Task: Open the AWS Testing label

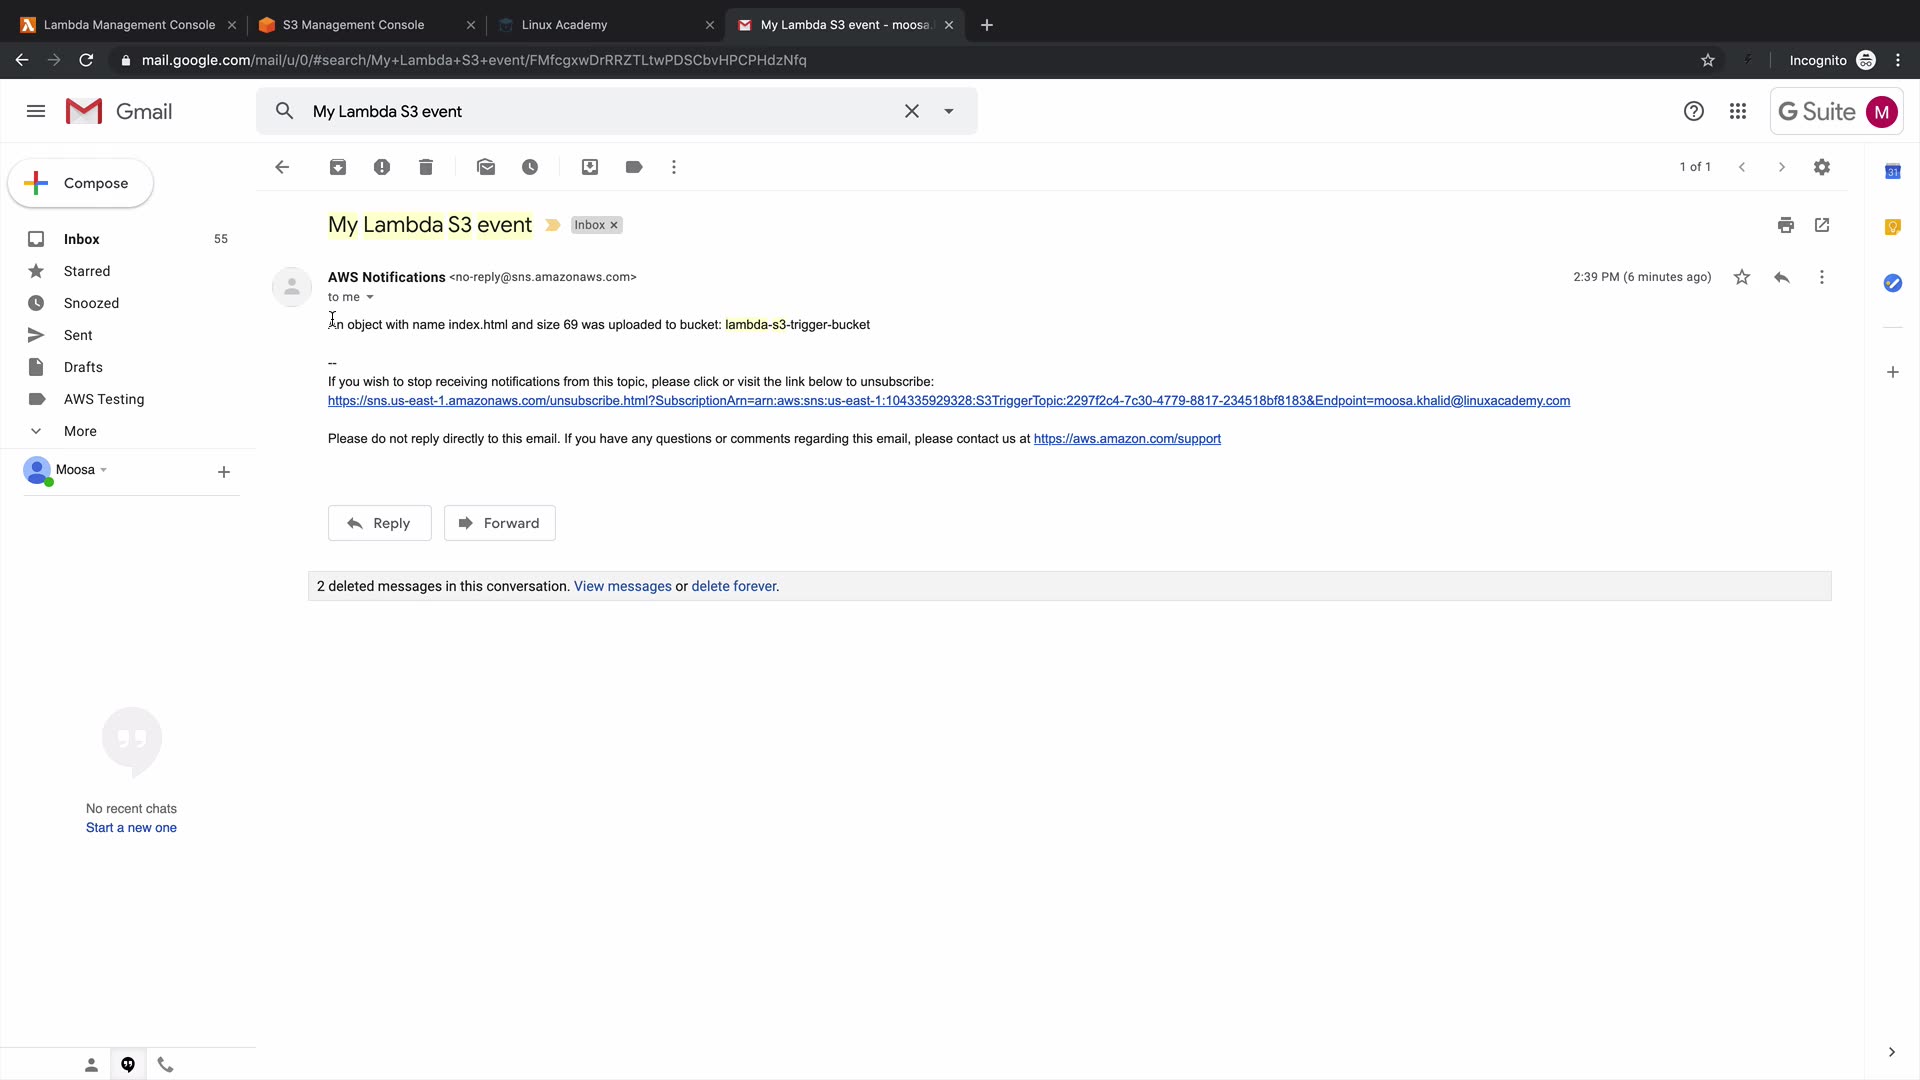Action: (x=104, y=399)
